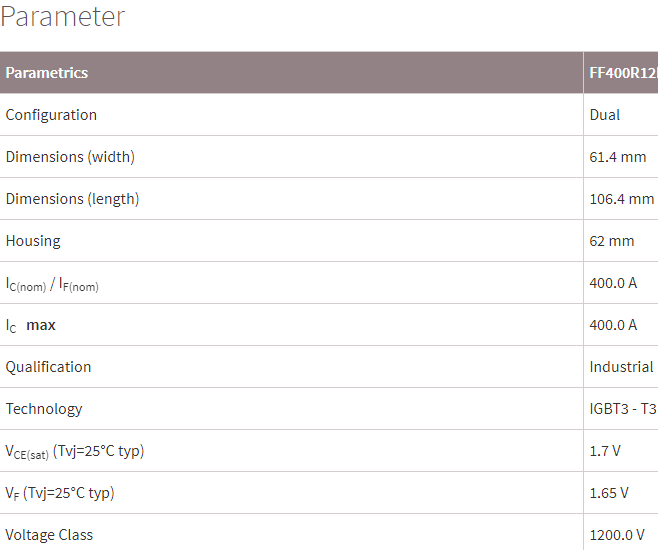Screen dimensions: 658x550
Task: Click the 1.65 V forward voltage value
Action: click(609, 493)
